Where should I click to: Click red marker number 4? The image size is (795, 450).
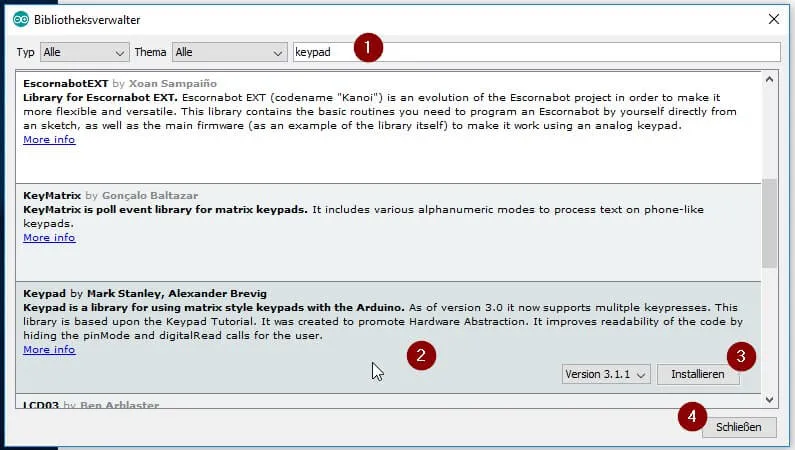click(691, 416)
